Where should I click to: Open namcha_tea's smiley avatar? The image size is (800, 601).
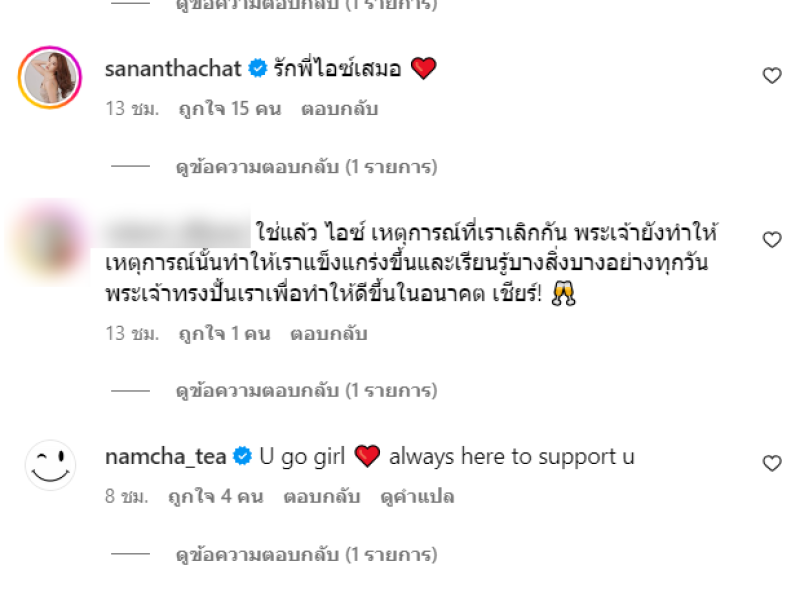coord(50,465)
